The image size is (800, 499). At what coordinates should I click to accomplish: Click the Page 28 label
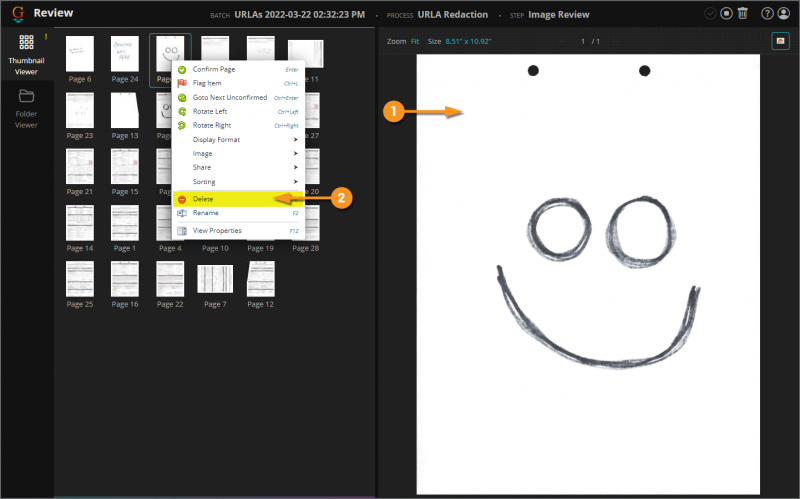pos(306,248)
